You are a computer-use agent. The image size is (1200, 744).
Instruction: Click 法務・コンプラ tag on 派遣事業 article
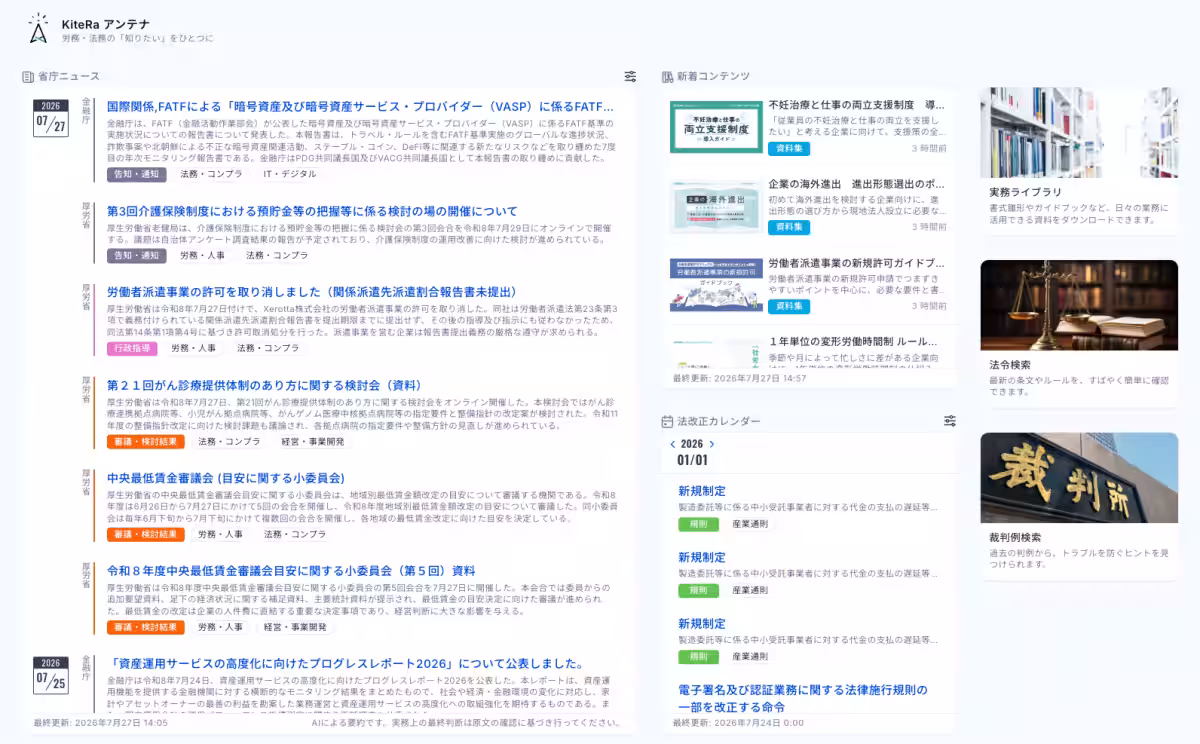(268, 348)
